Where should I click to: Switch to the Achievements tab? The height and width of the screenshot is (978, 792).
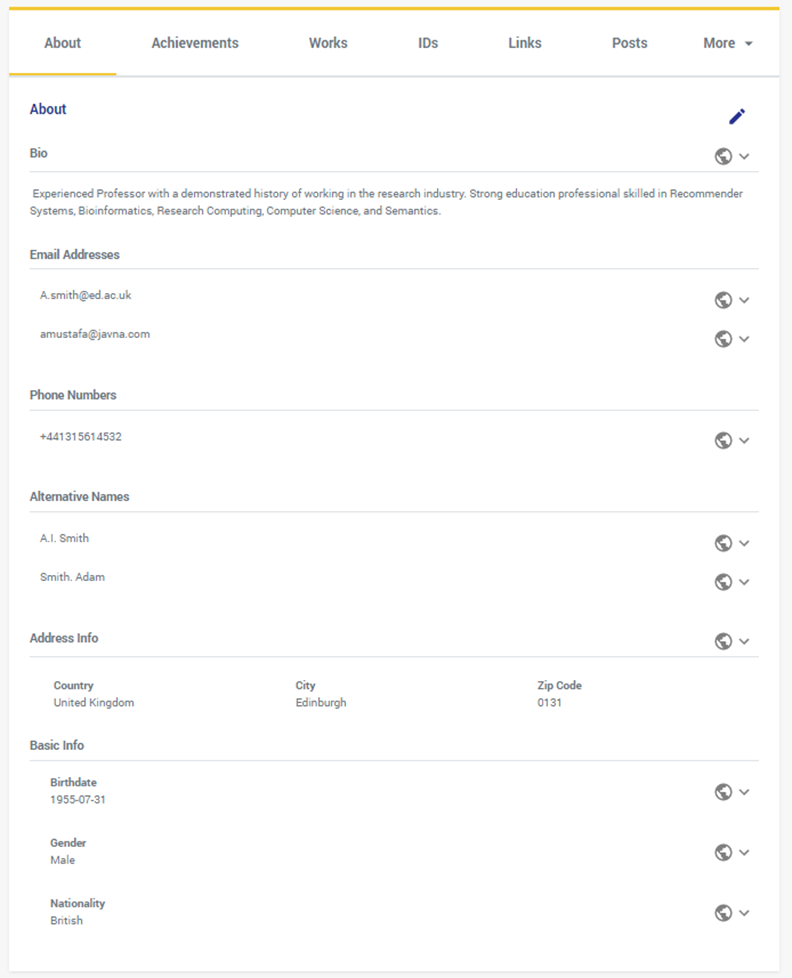point(195,43)
